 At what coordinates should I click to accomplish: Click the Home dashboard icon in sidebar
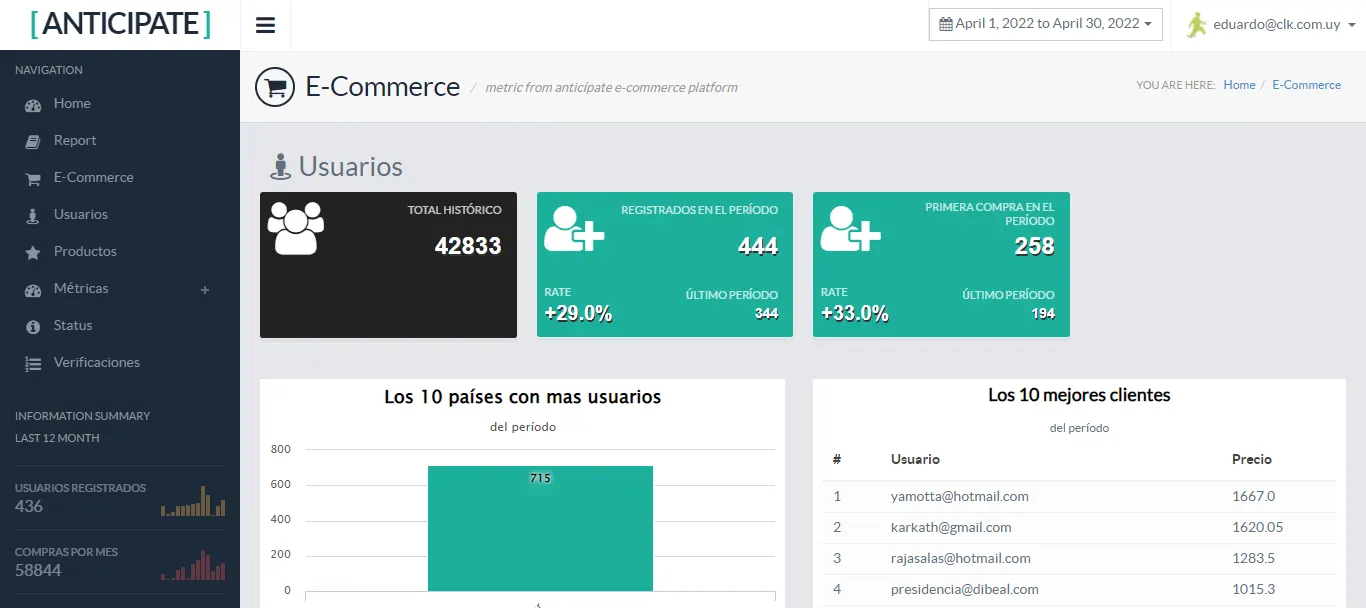(33, 104)
